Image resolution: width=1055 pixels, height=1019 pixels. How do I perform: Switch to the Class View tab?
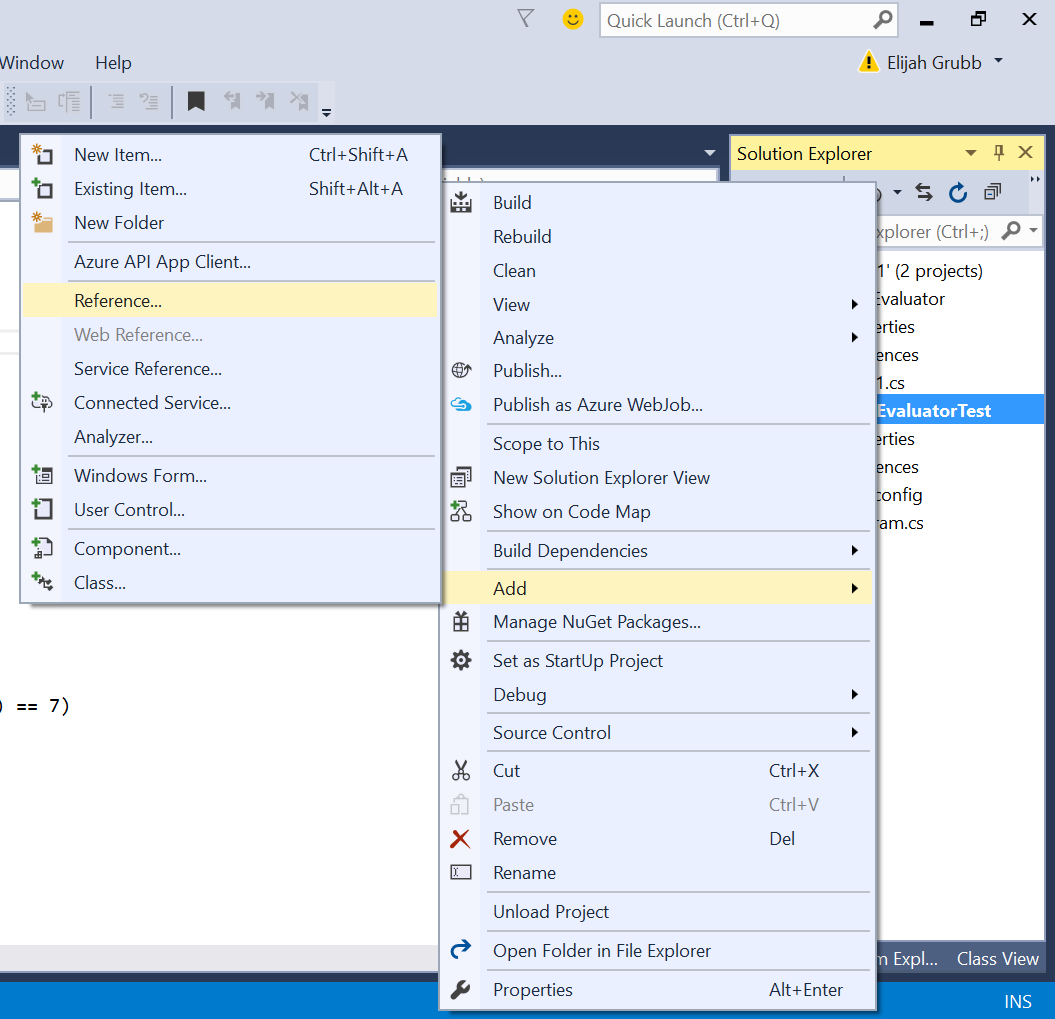click(x=997, y=958)
